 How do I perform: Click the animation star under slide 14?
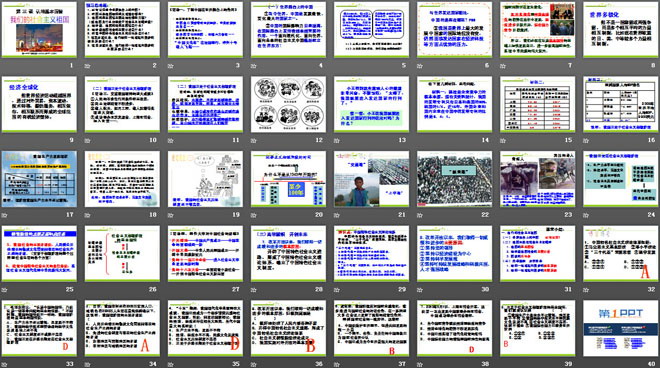coord(420,140)
